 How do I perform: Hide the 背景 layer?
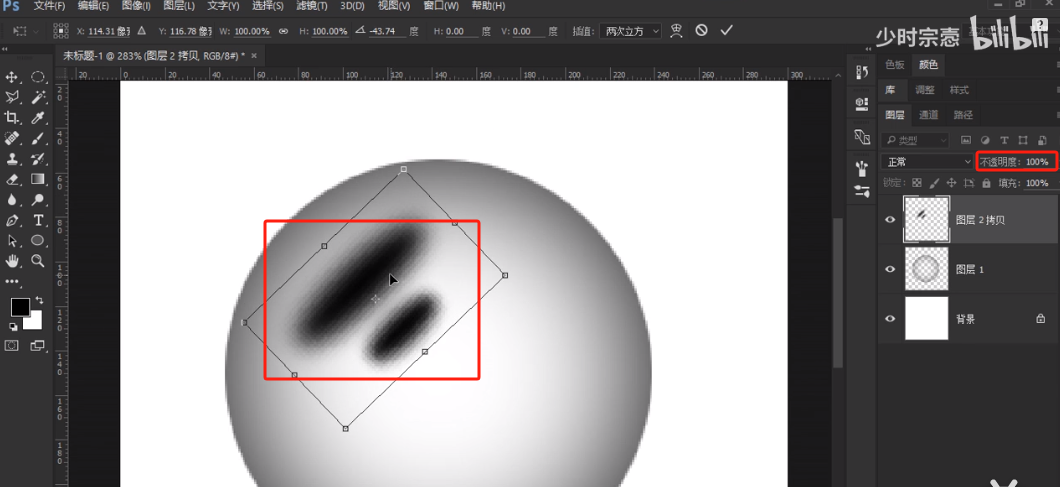890,319
